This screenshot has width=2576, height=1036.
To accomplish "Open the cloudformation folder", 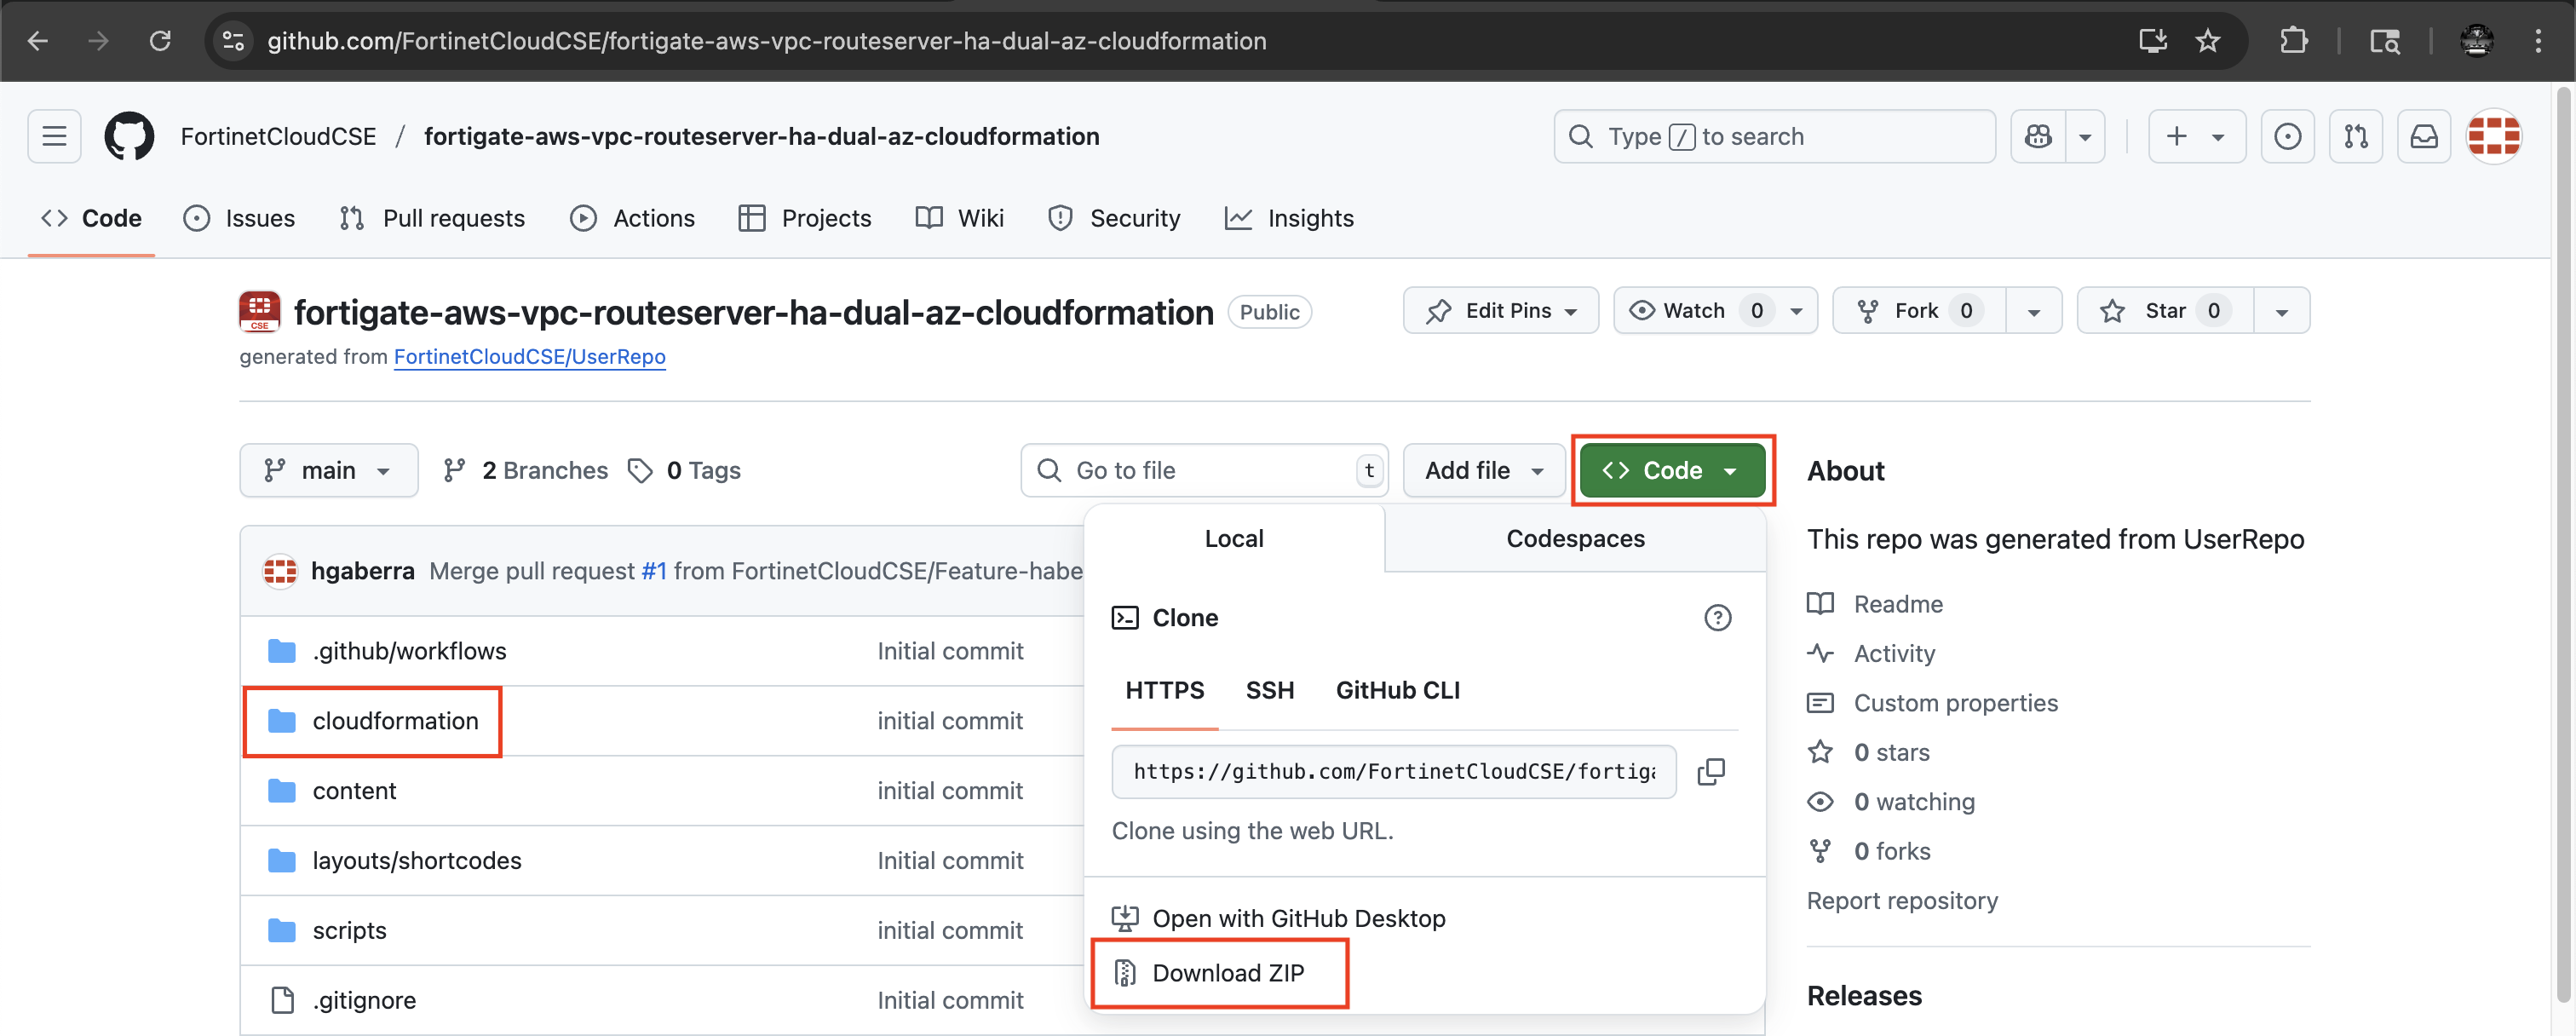I will [x=395, y=721].
